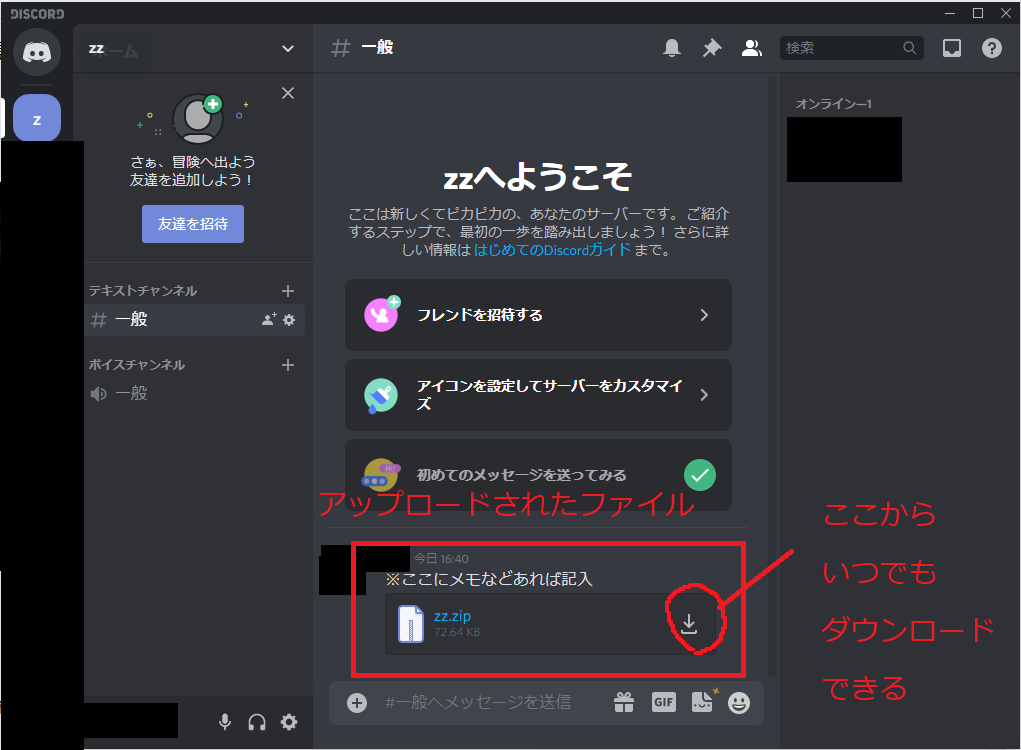1021x750 pixels.
Task: Show pinned messages
Action: pos(712,48)
